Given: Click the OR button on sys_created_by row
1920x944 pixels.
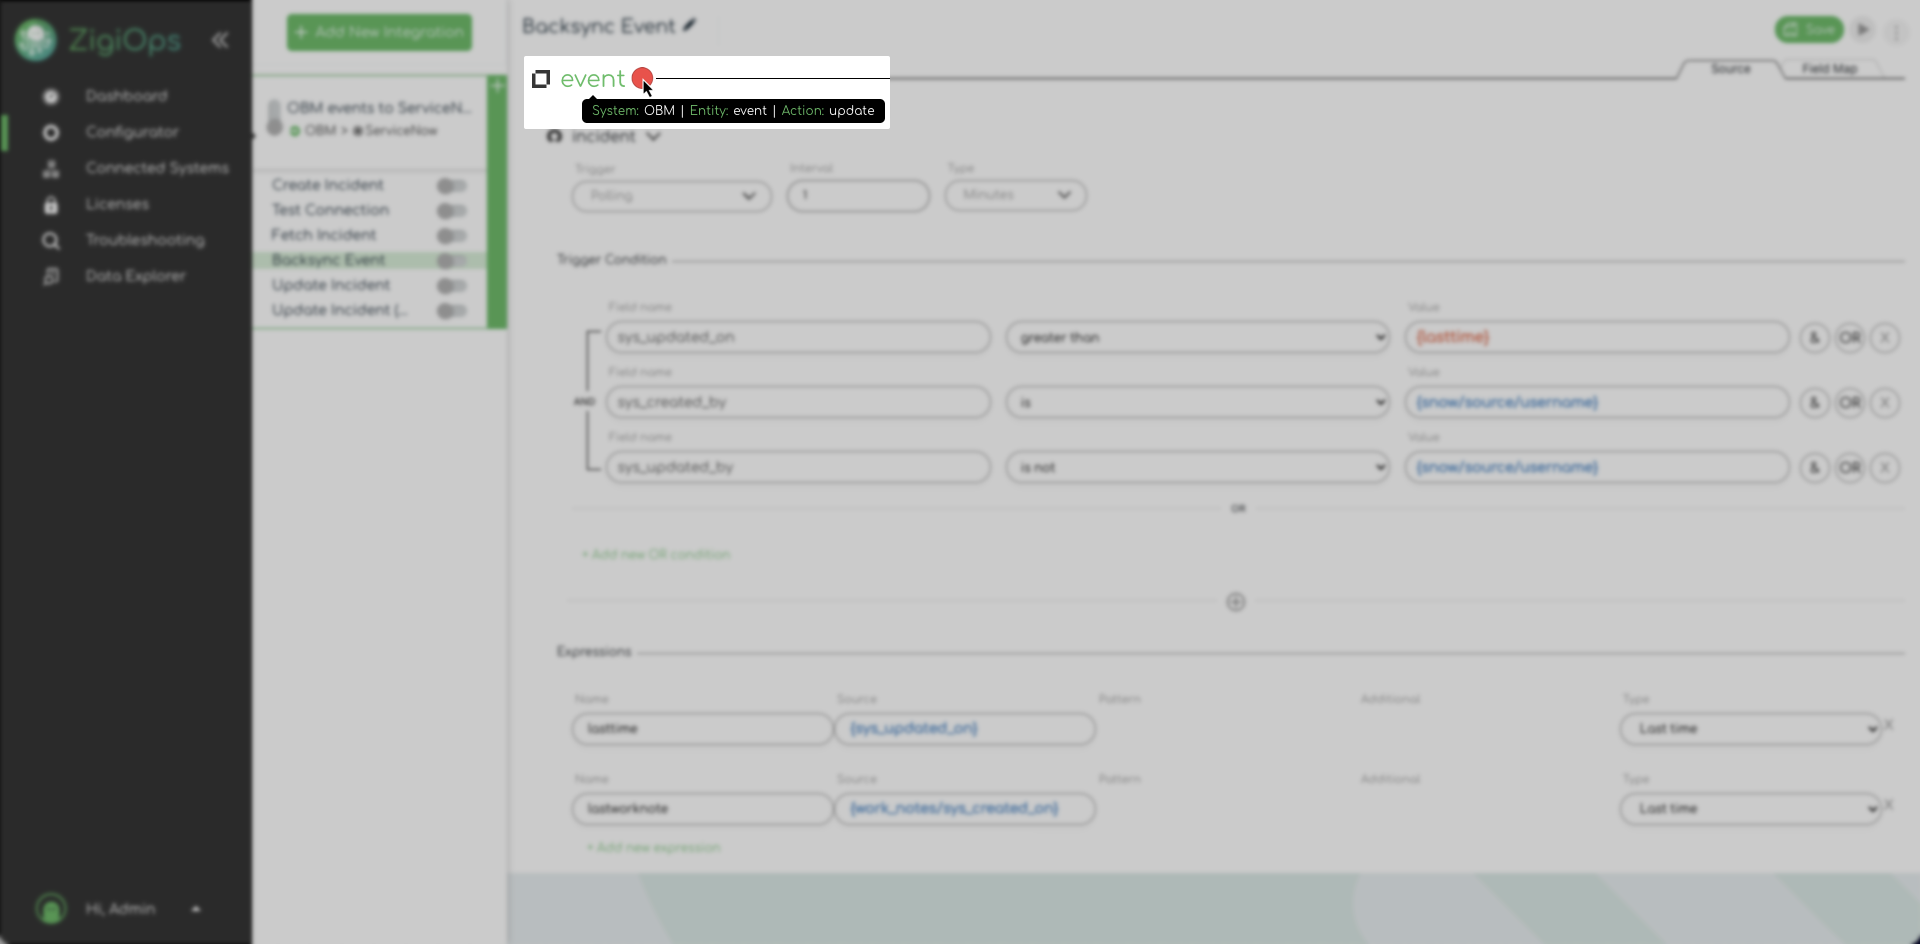Looking at the screenshot, I should tap(1849, 403).
